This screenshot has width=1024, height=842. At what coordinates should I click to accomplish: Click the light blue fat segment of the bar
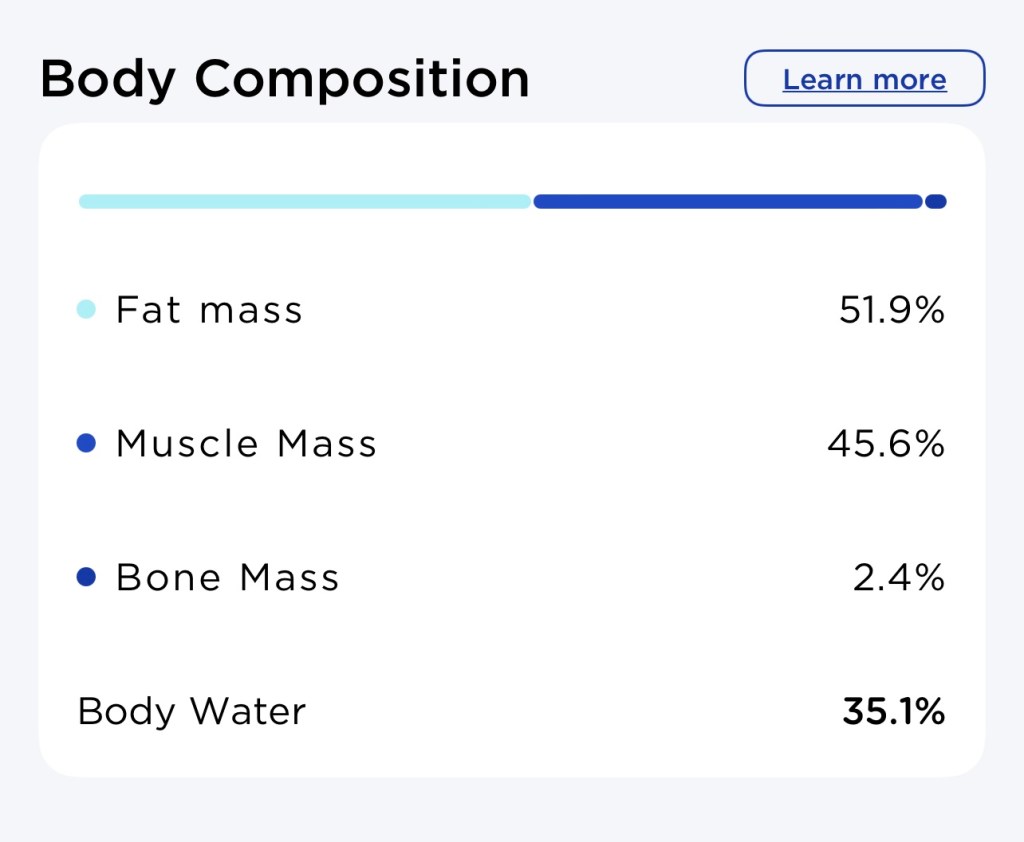coord(304,201)
